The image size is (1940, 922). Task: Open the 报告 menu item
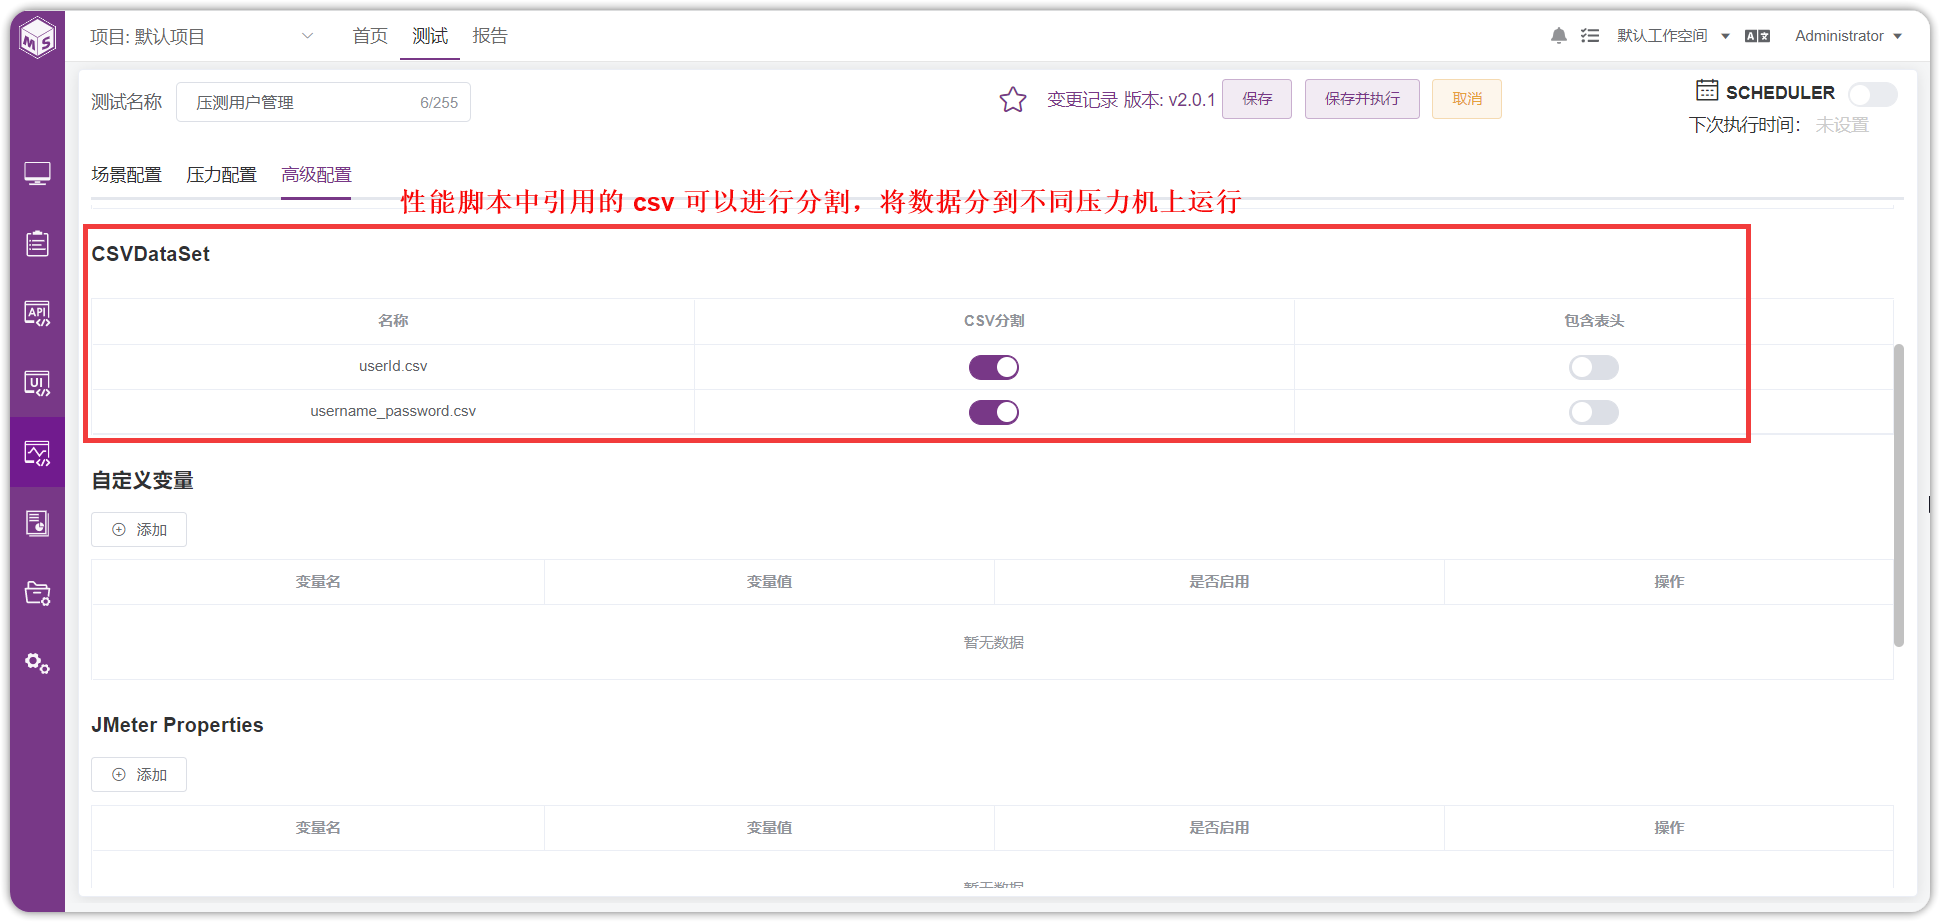pyautogui.click(x=490, y=36)
